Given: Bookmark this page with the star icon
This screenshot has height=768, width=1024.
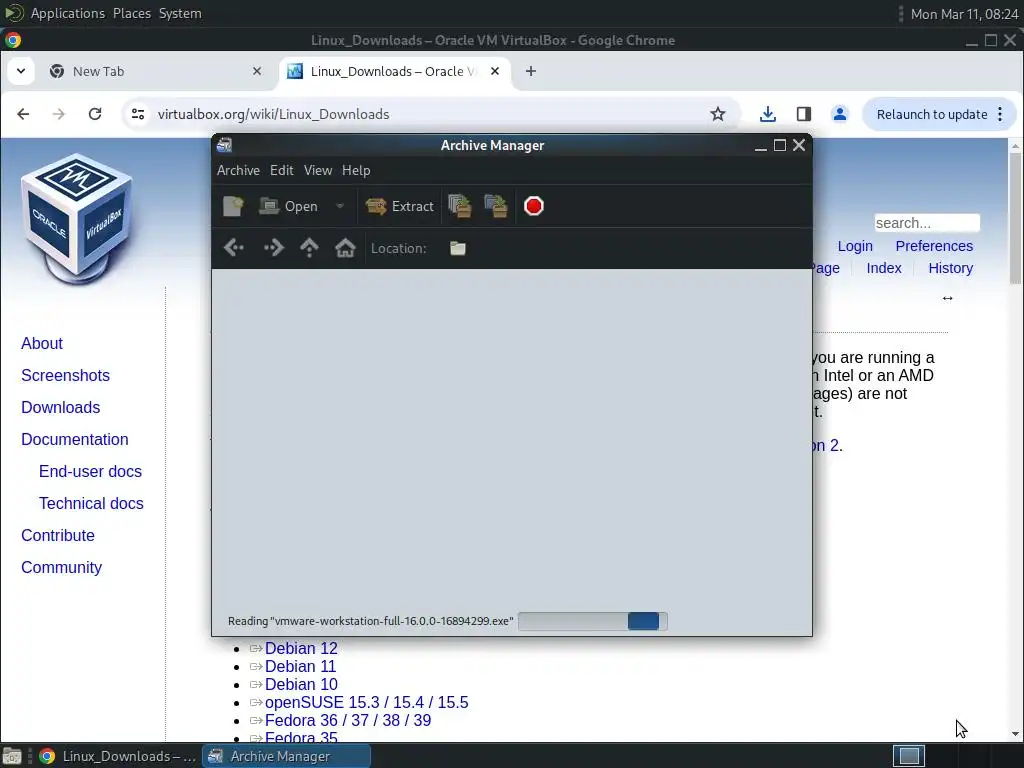Looking at the screenshot, I should (x=718, y=114).
